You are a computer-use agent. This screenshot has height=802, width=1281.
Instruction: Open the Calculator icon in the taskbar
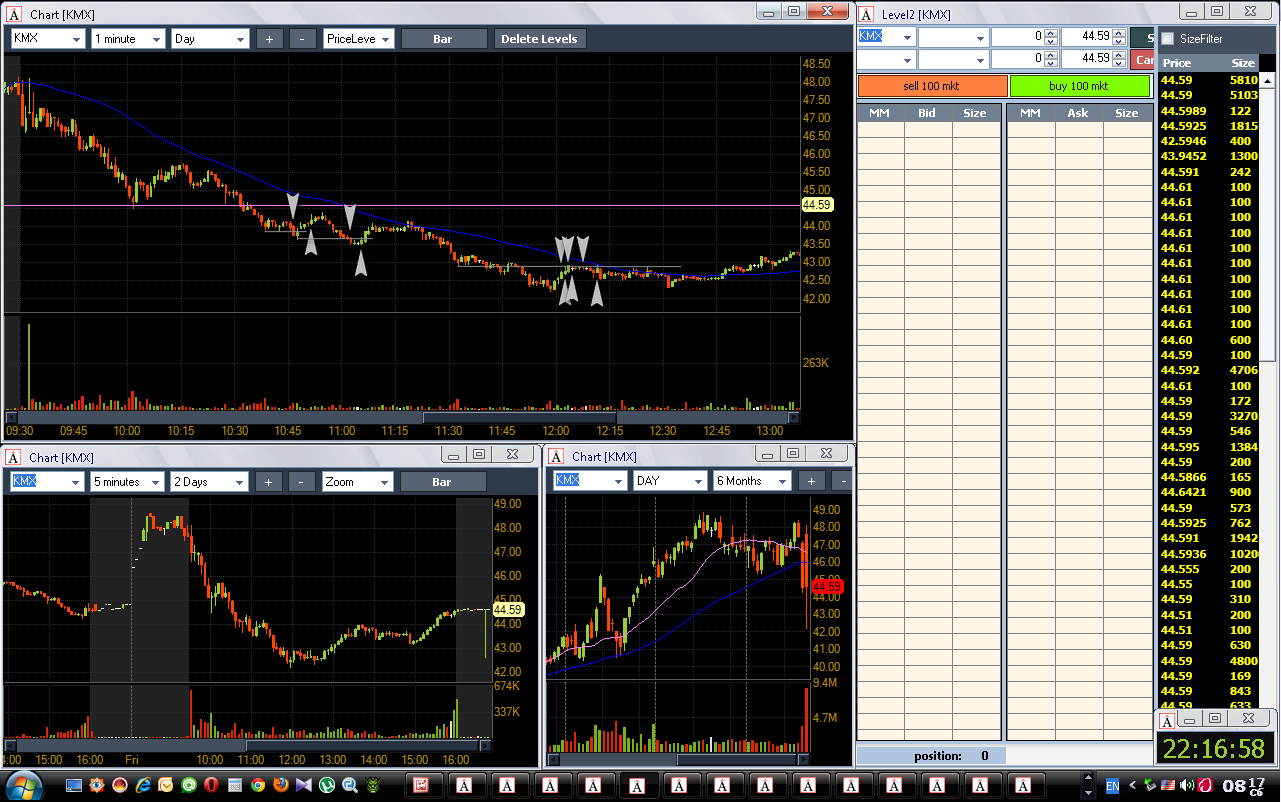point(234,786)
